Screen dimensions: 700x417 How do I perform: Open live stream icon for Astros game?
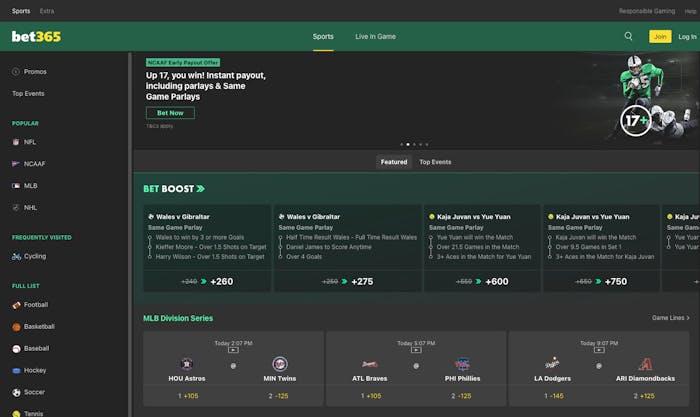pos(233,350)
